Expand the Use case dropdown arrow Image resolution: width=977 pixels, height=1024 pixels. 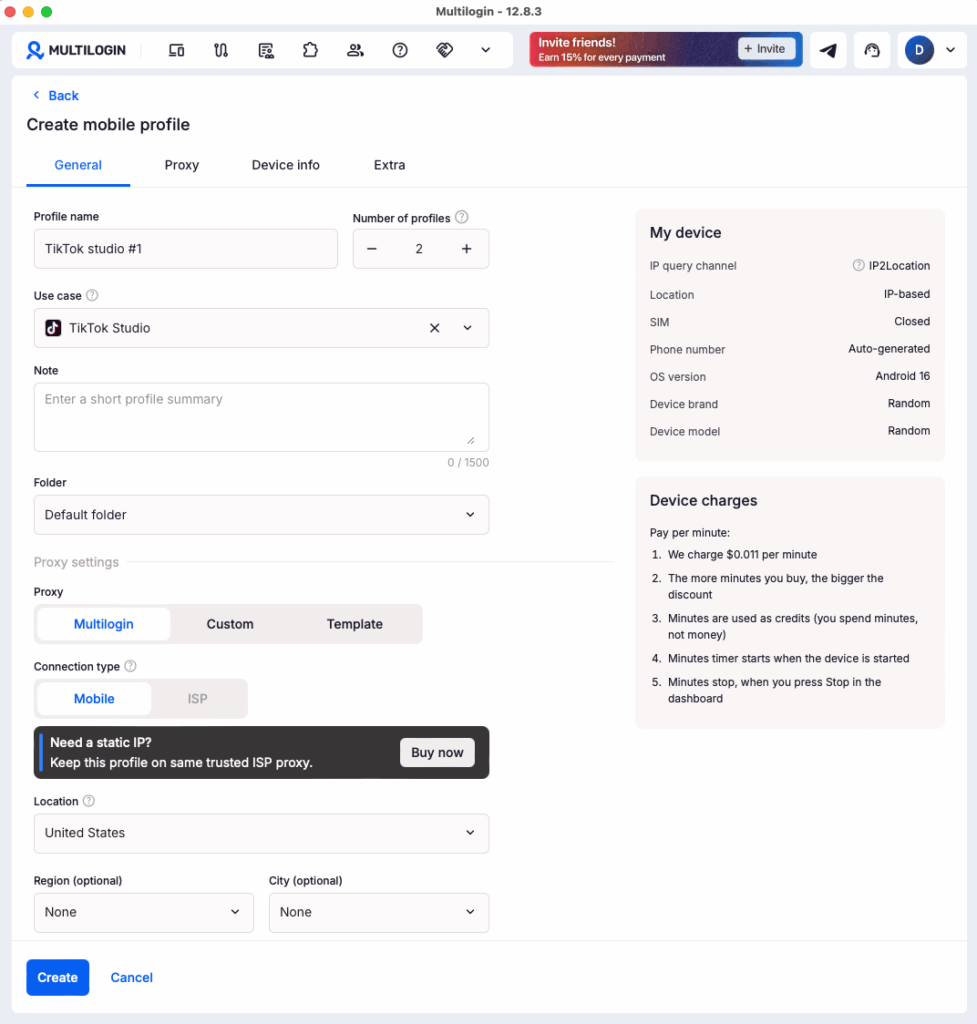(x=468, y=328)
